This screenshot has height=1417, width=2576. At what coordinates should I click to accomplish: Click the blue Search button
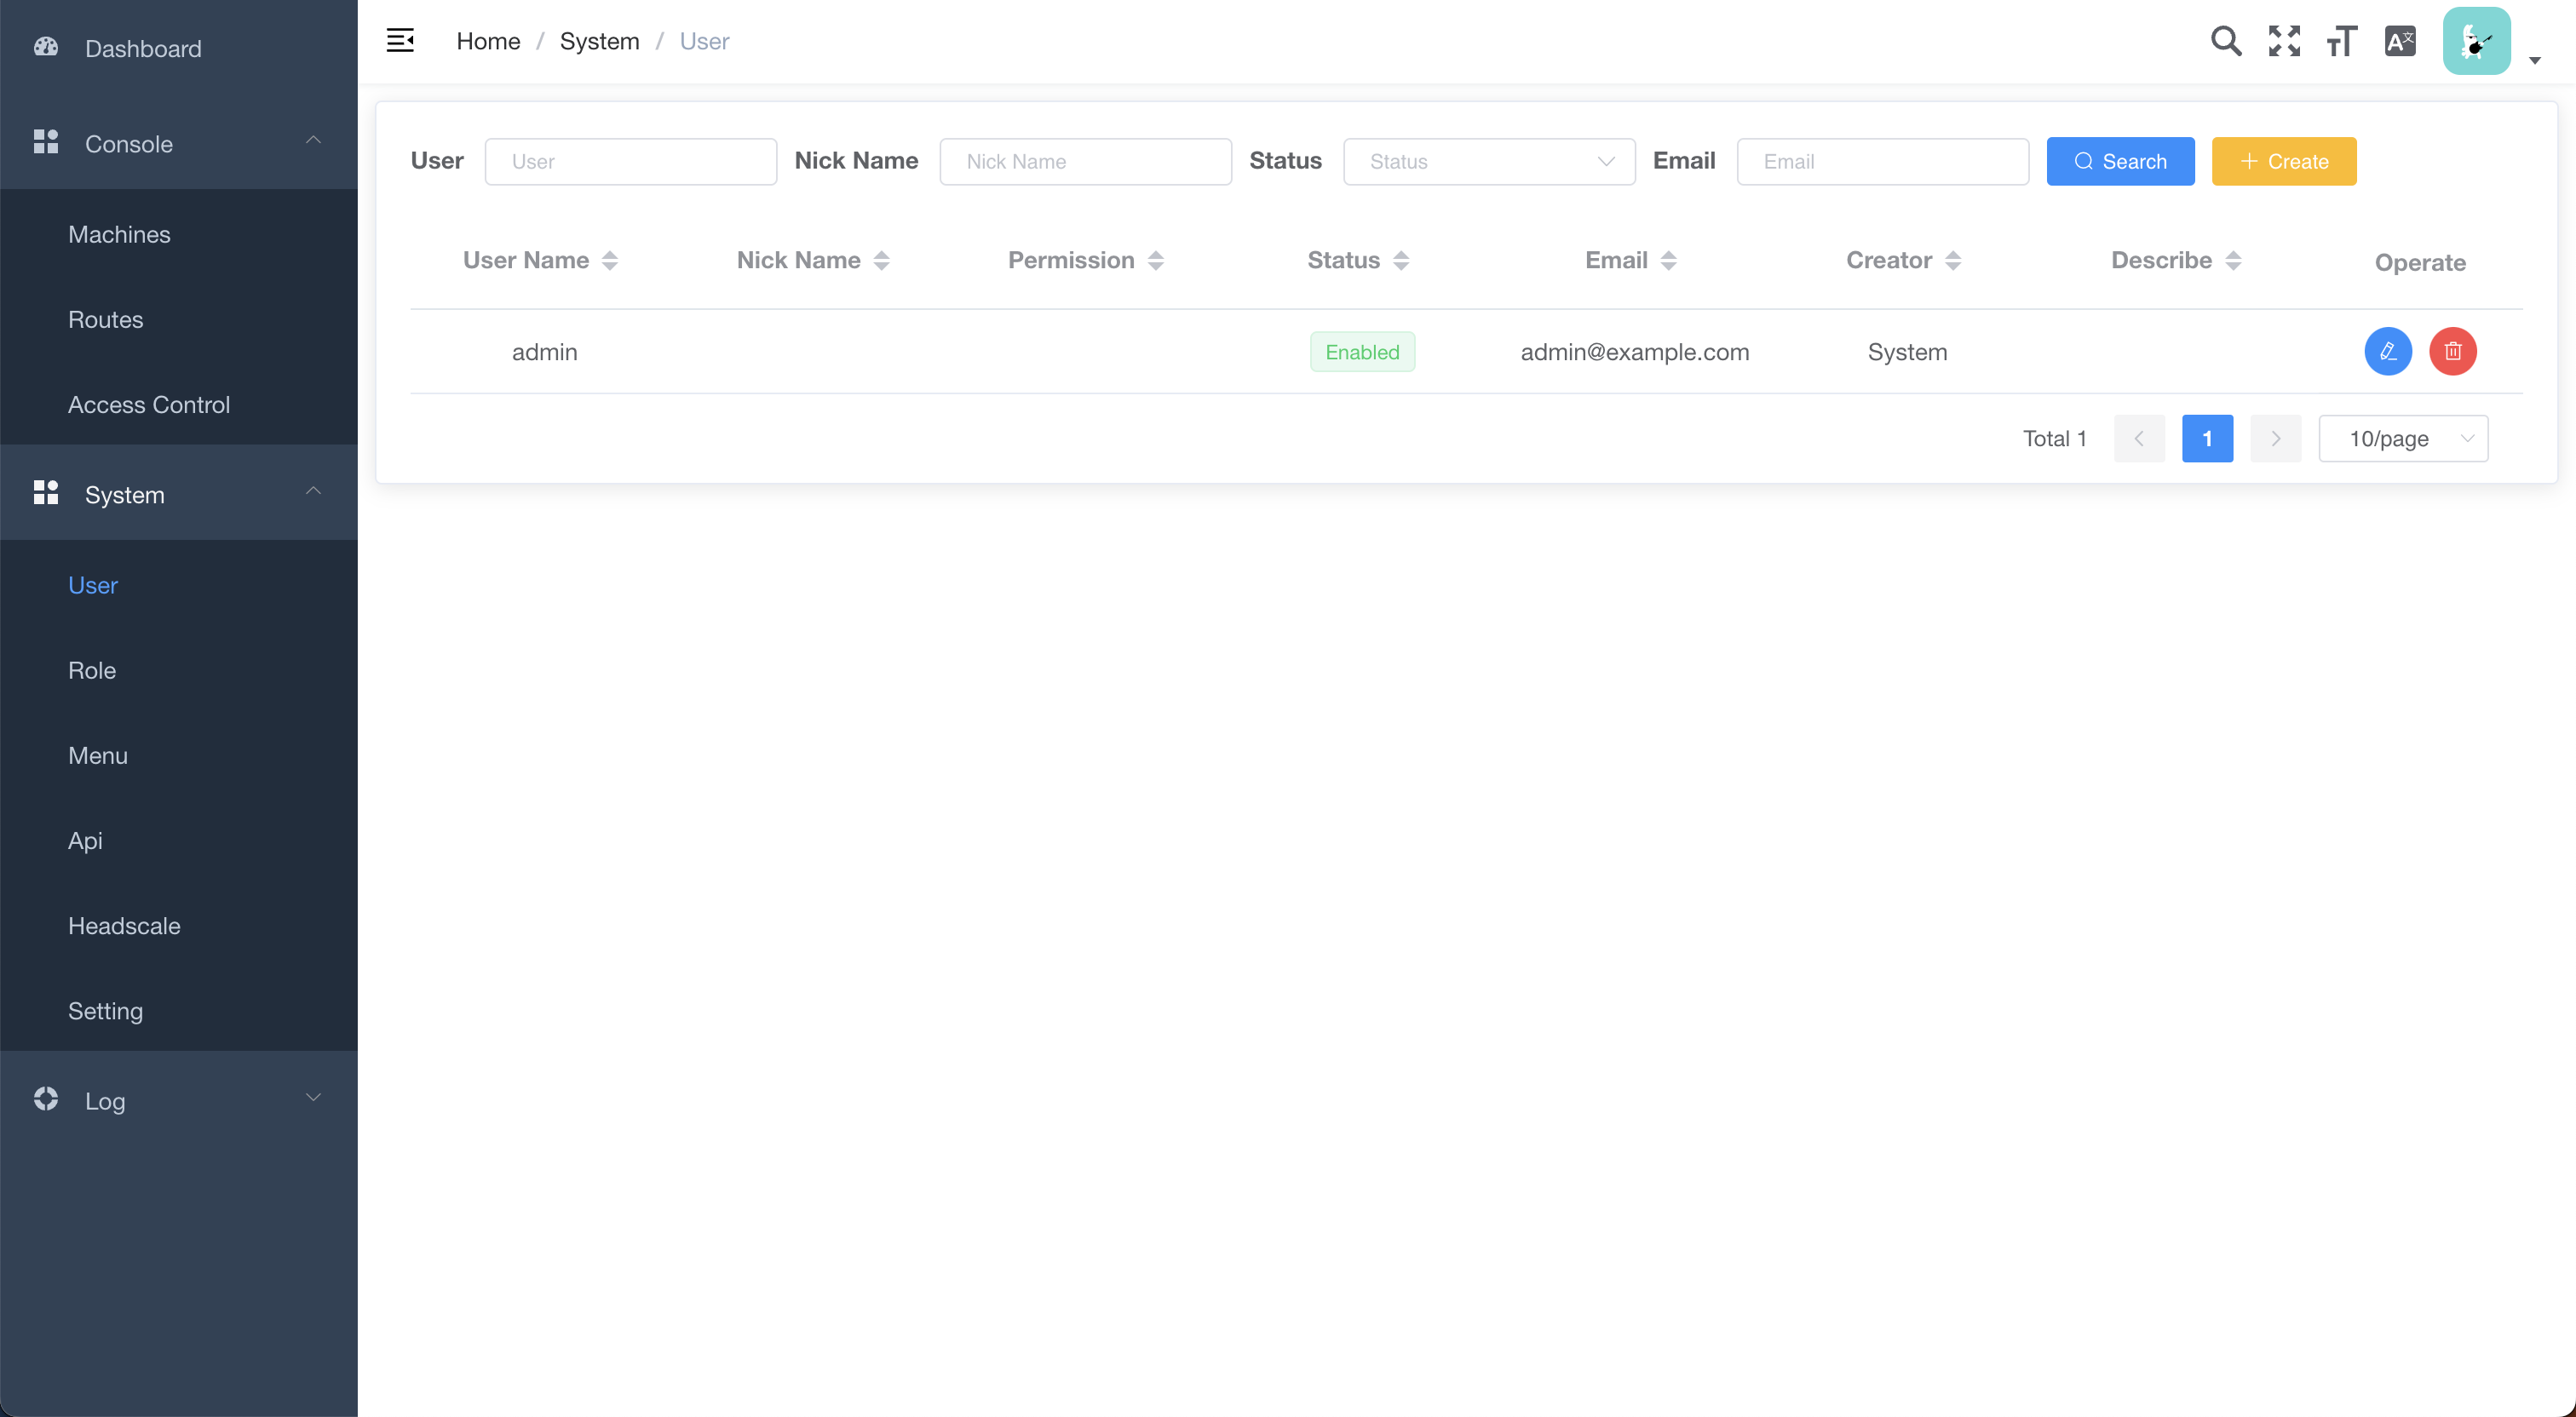(x=2119, y=162)
